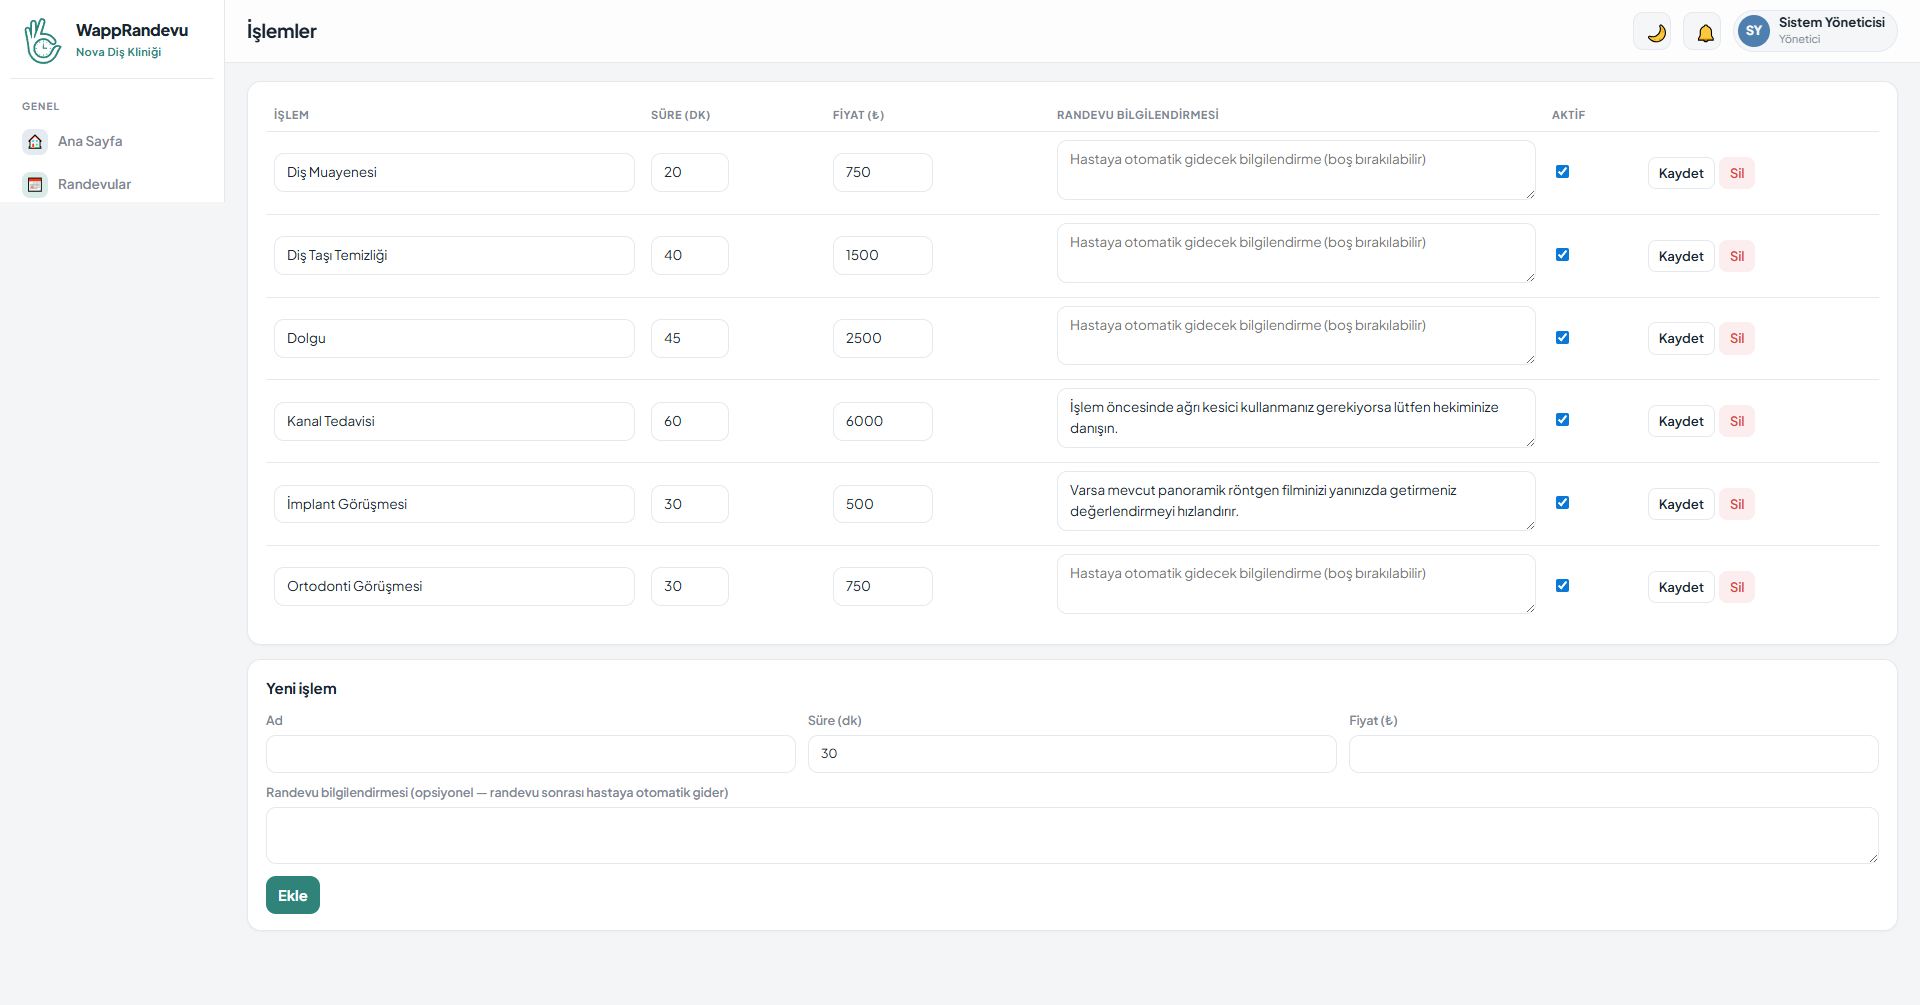
Task: Delete the Diş Muayenesi row
Action: coord(1737,173)
